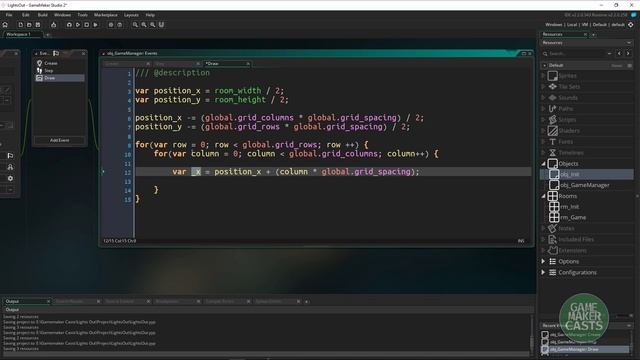
Task: Select obj_Init in resource tree
Action: pyautogui.click(x=587, y=174)
